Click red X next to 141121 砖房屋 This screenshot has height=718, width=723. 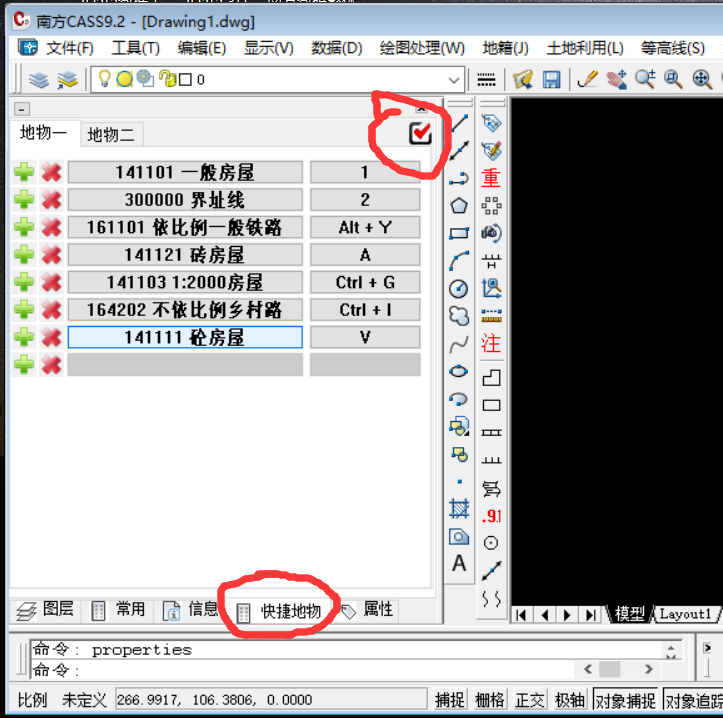pyautogui.click(x=52, y=255)
